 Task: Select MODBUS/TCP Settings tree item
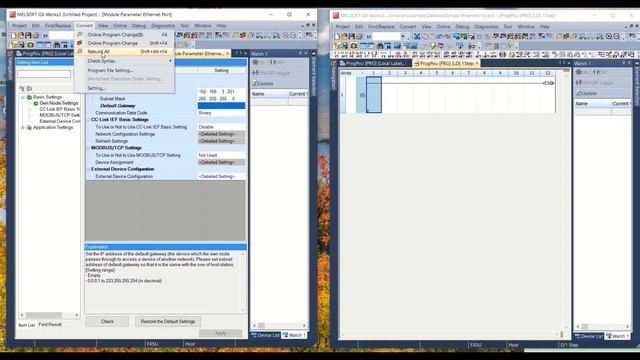60,115
